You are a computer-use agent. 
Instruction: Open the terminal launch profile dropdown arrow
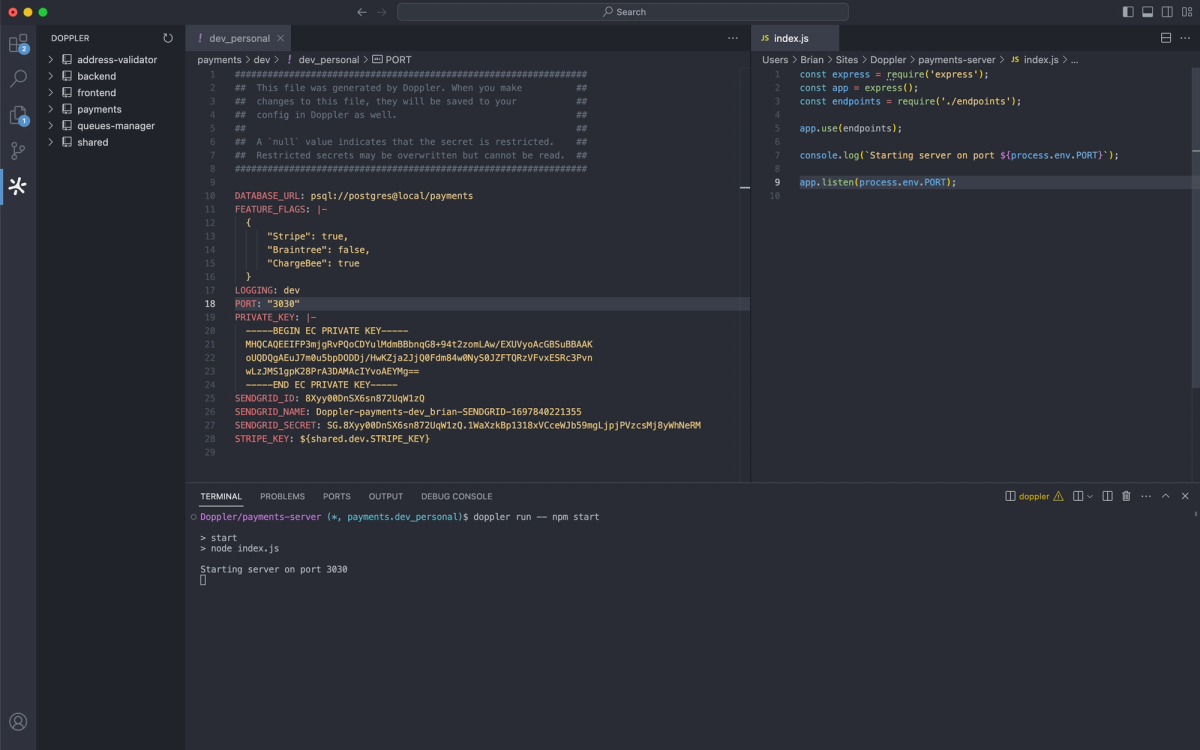coord(1090,496)
